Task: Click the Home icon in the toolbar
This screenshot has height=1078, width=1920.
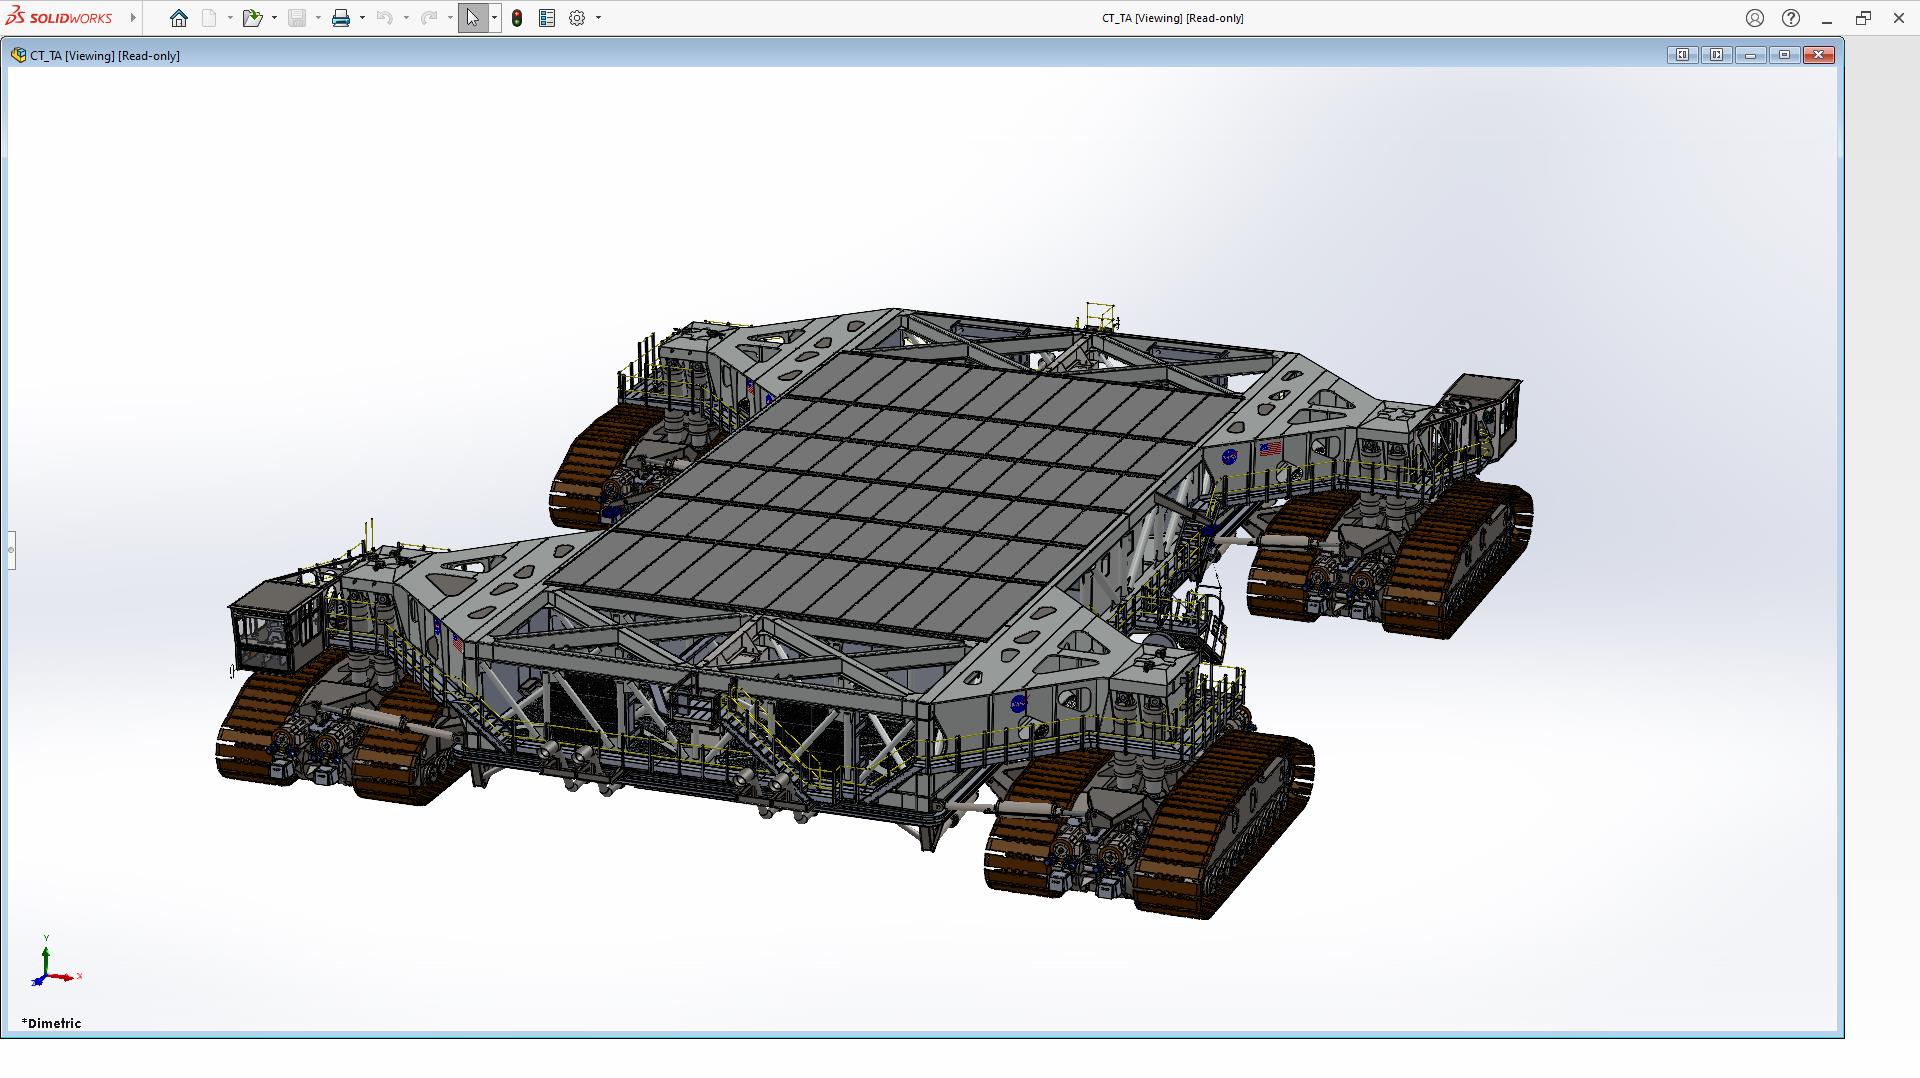Action: tap(179, 18)
